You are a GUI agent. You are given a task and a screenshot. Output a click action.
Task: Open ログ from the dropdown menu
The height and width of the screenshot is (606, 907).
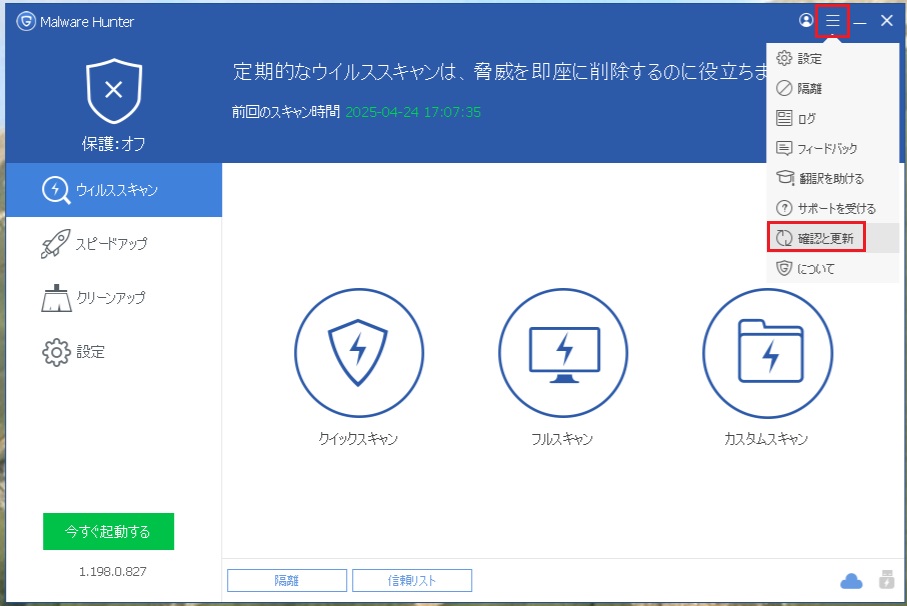(x=832, y=118)
